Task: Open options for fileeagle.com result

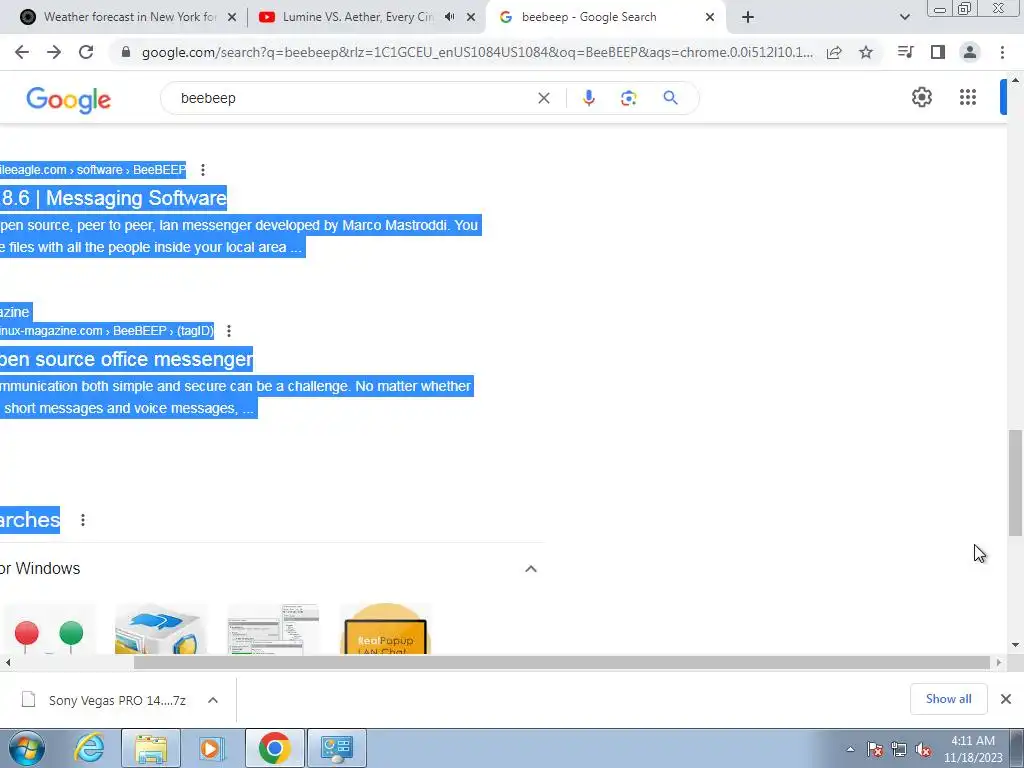Action: [203, 170]
